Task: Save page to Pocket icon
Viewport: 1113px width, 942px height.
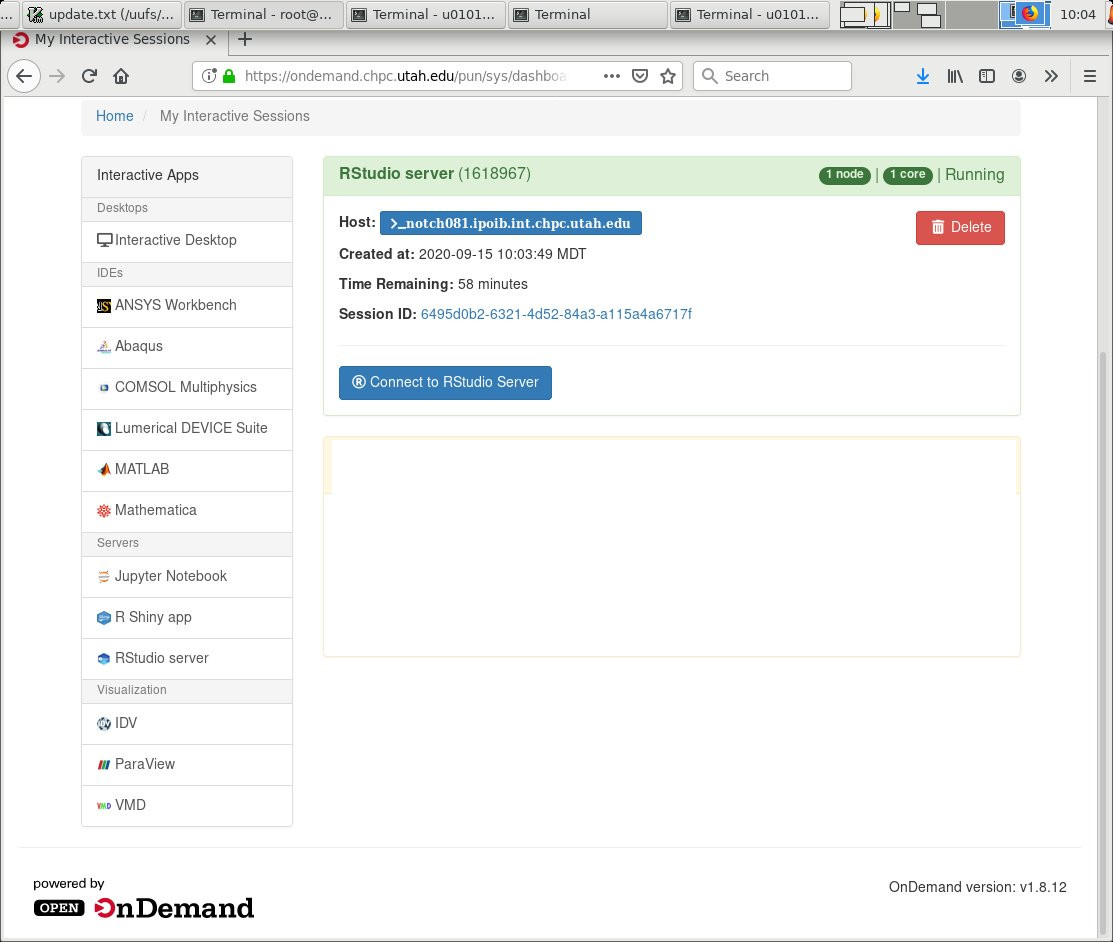Action: [640, 76]
